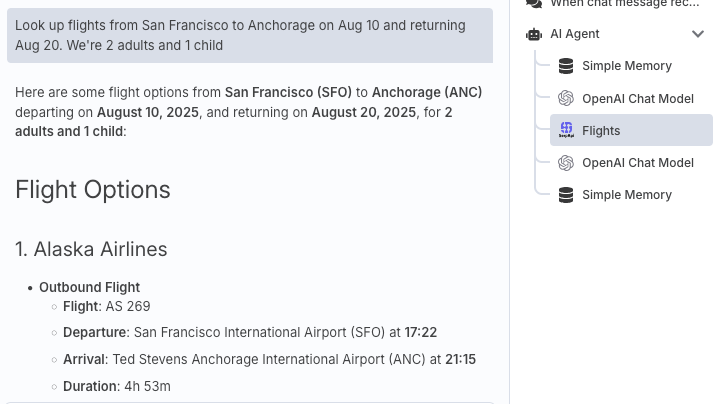This screenshot has width=716, height=404.
Task: Click the Flights node icon
Action: pyautogui.click(x=566, y=130)
